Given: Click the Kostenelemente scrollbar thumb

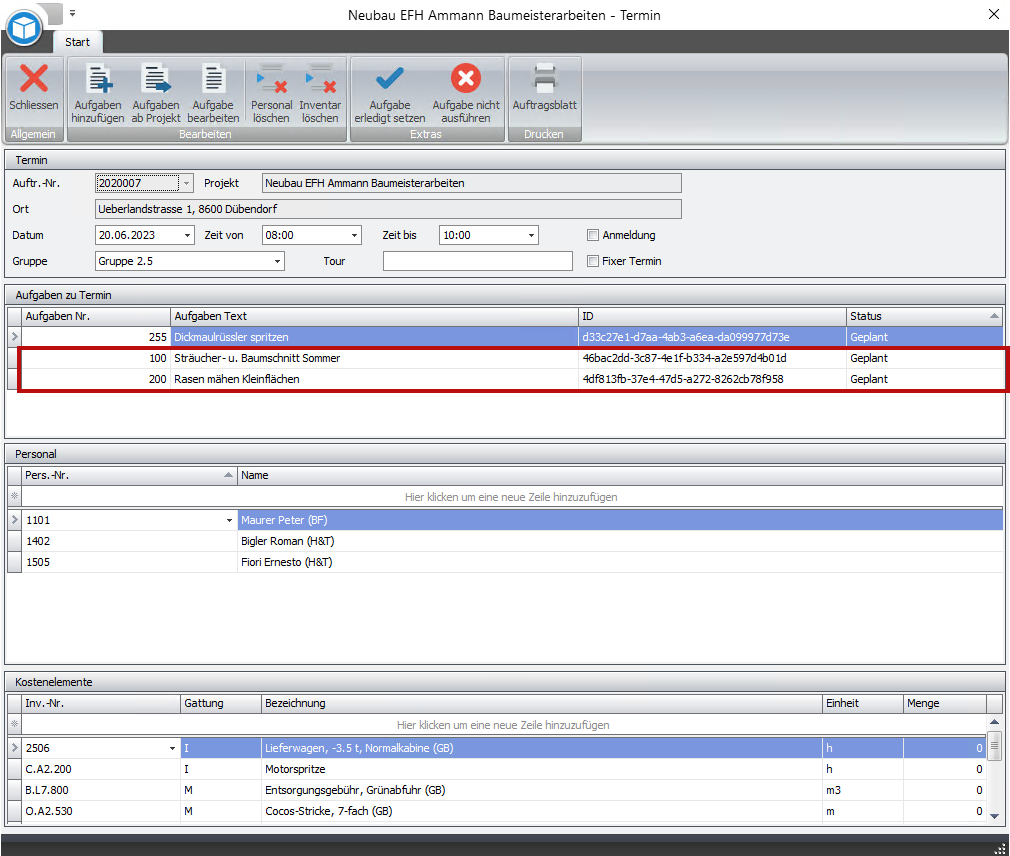Looking at the screenshot, I should 995,746.
